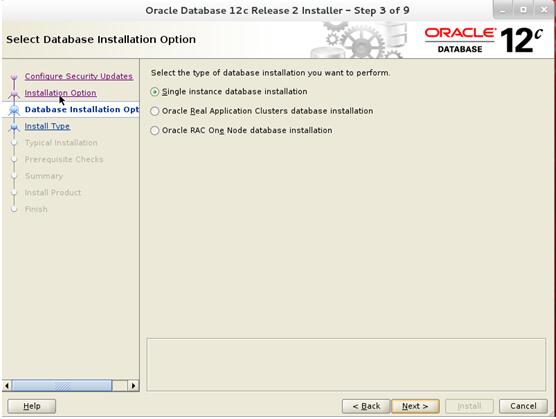Click the left scroll arrow of sidebar
The height and width of the screenshot is (419, 556).
pyautogui.click(x=7, y=385)
